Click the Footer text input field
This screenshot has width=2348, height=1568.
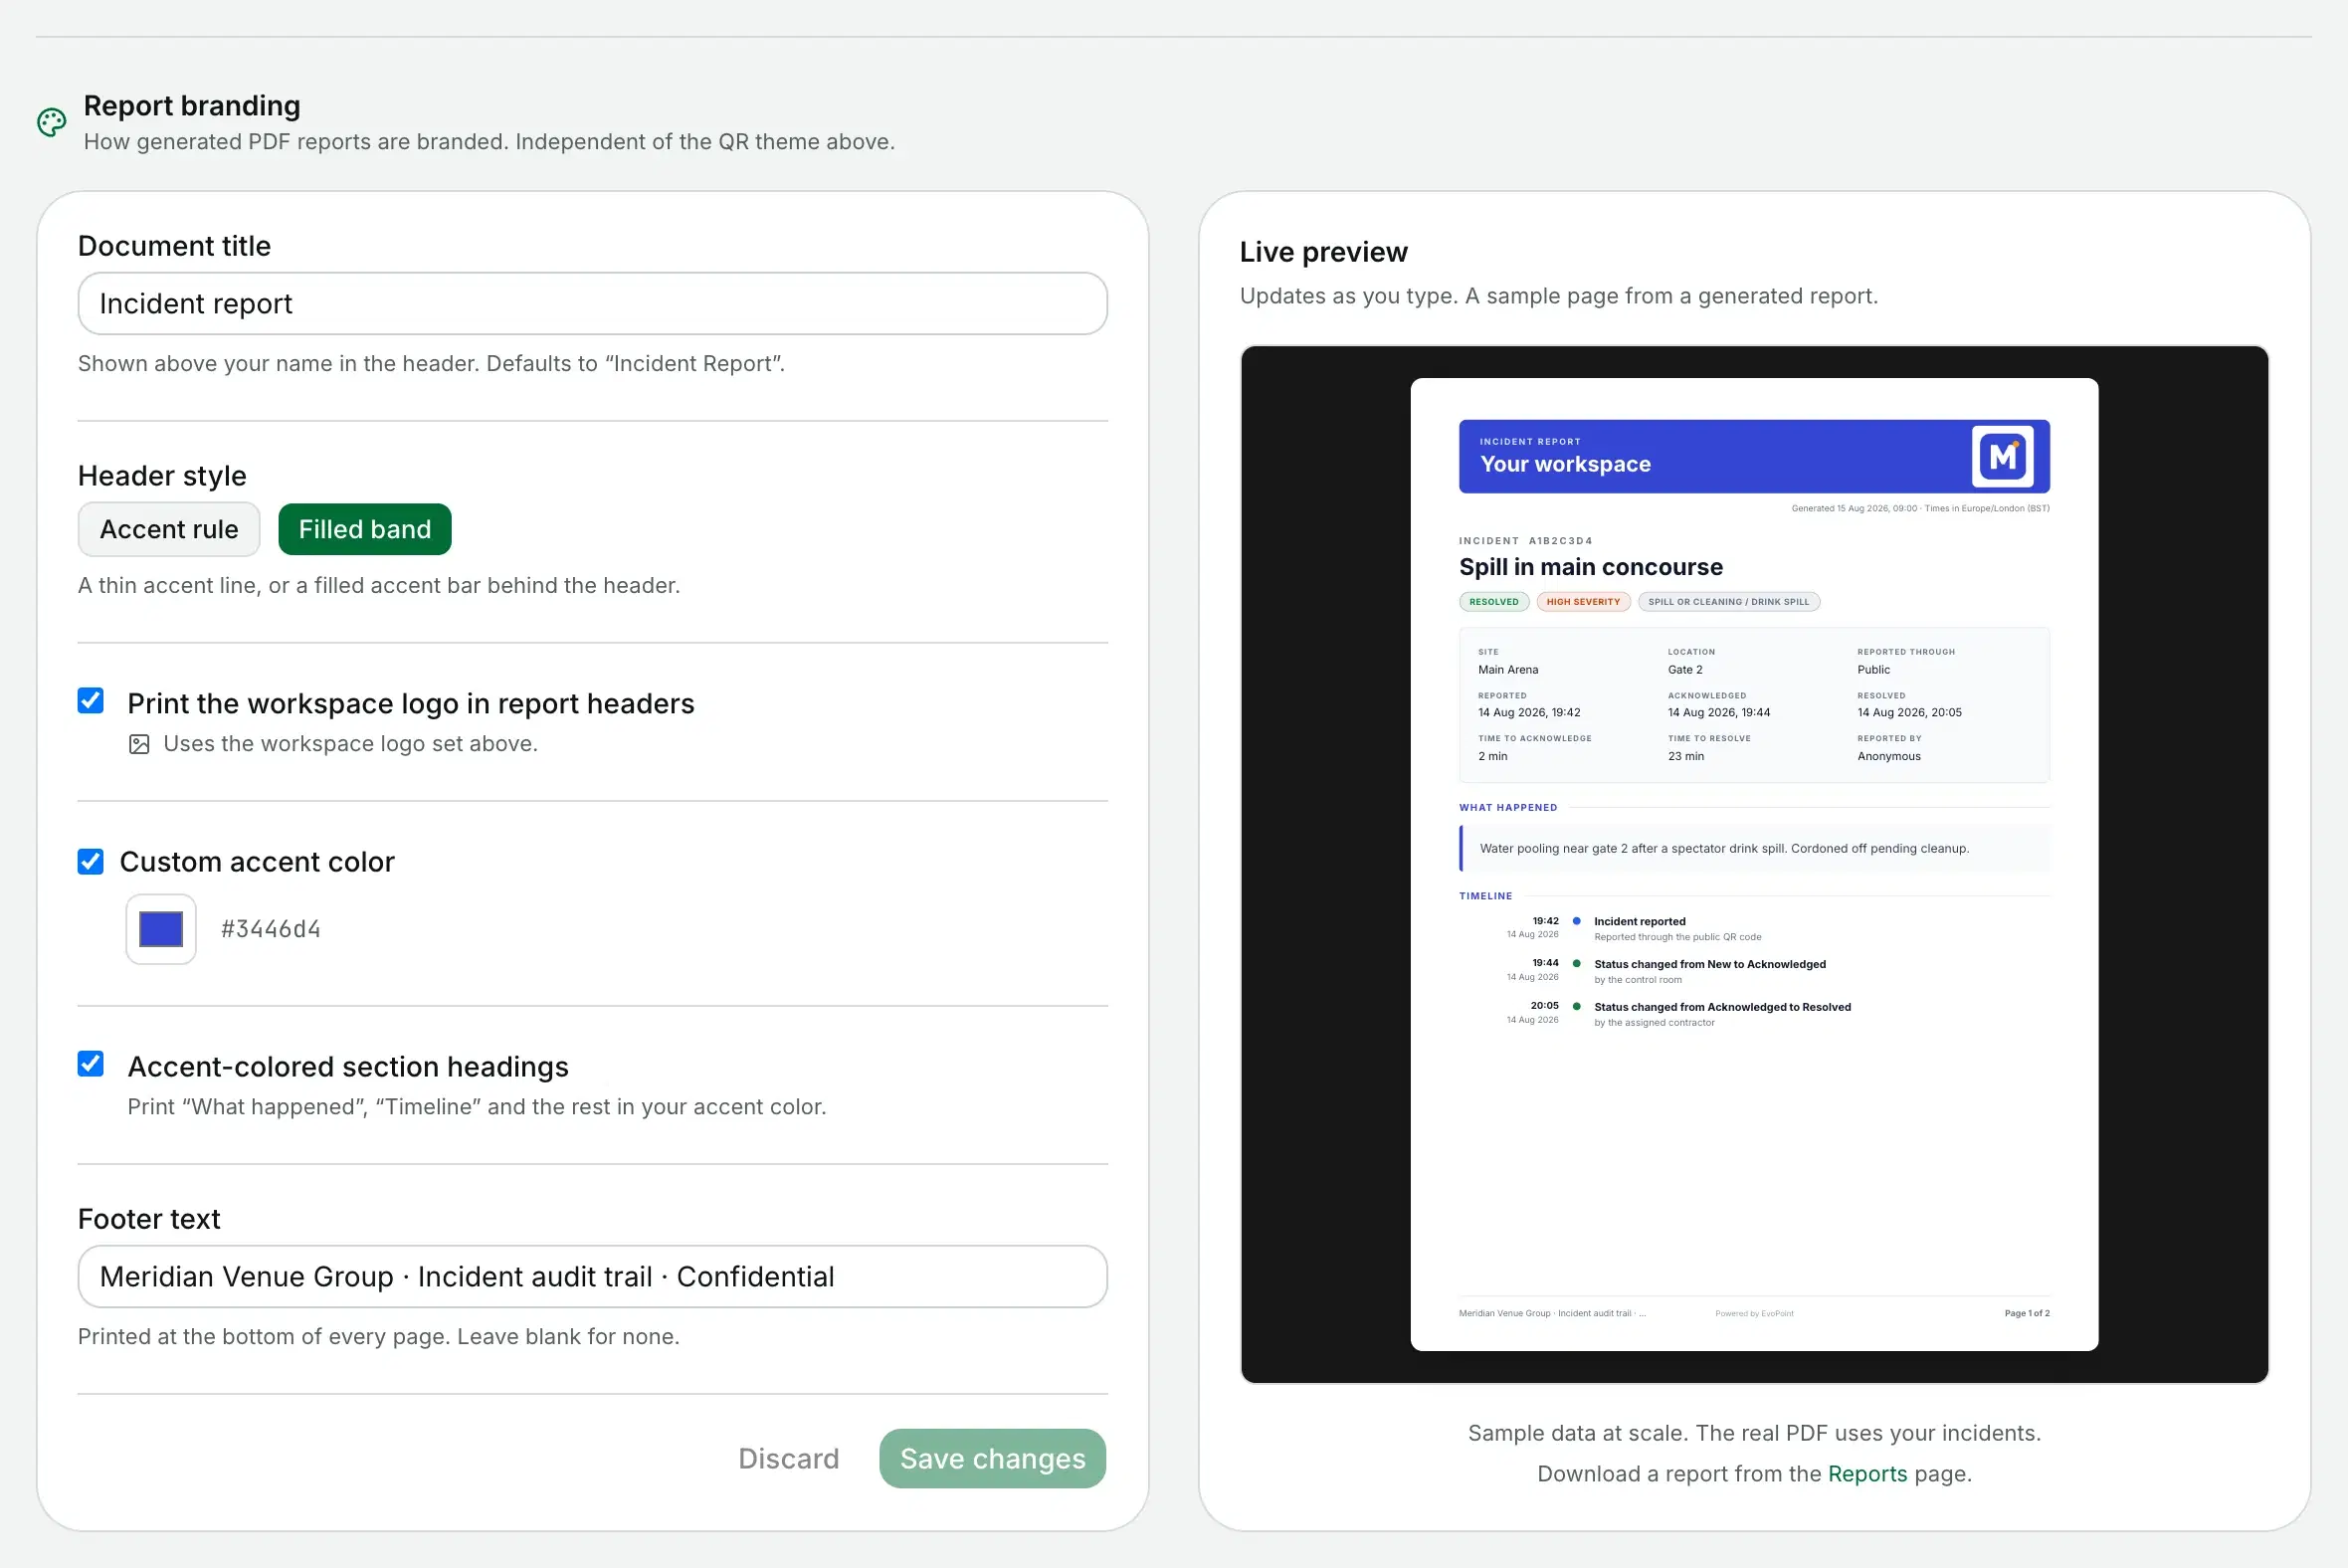point(593,1277)
